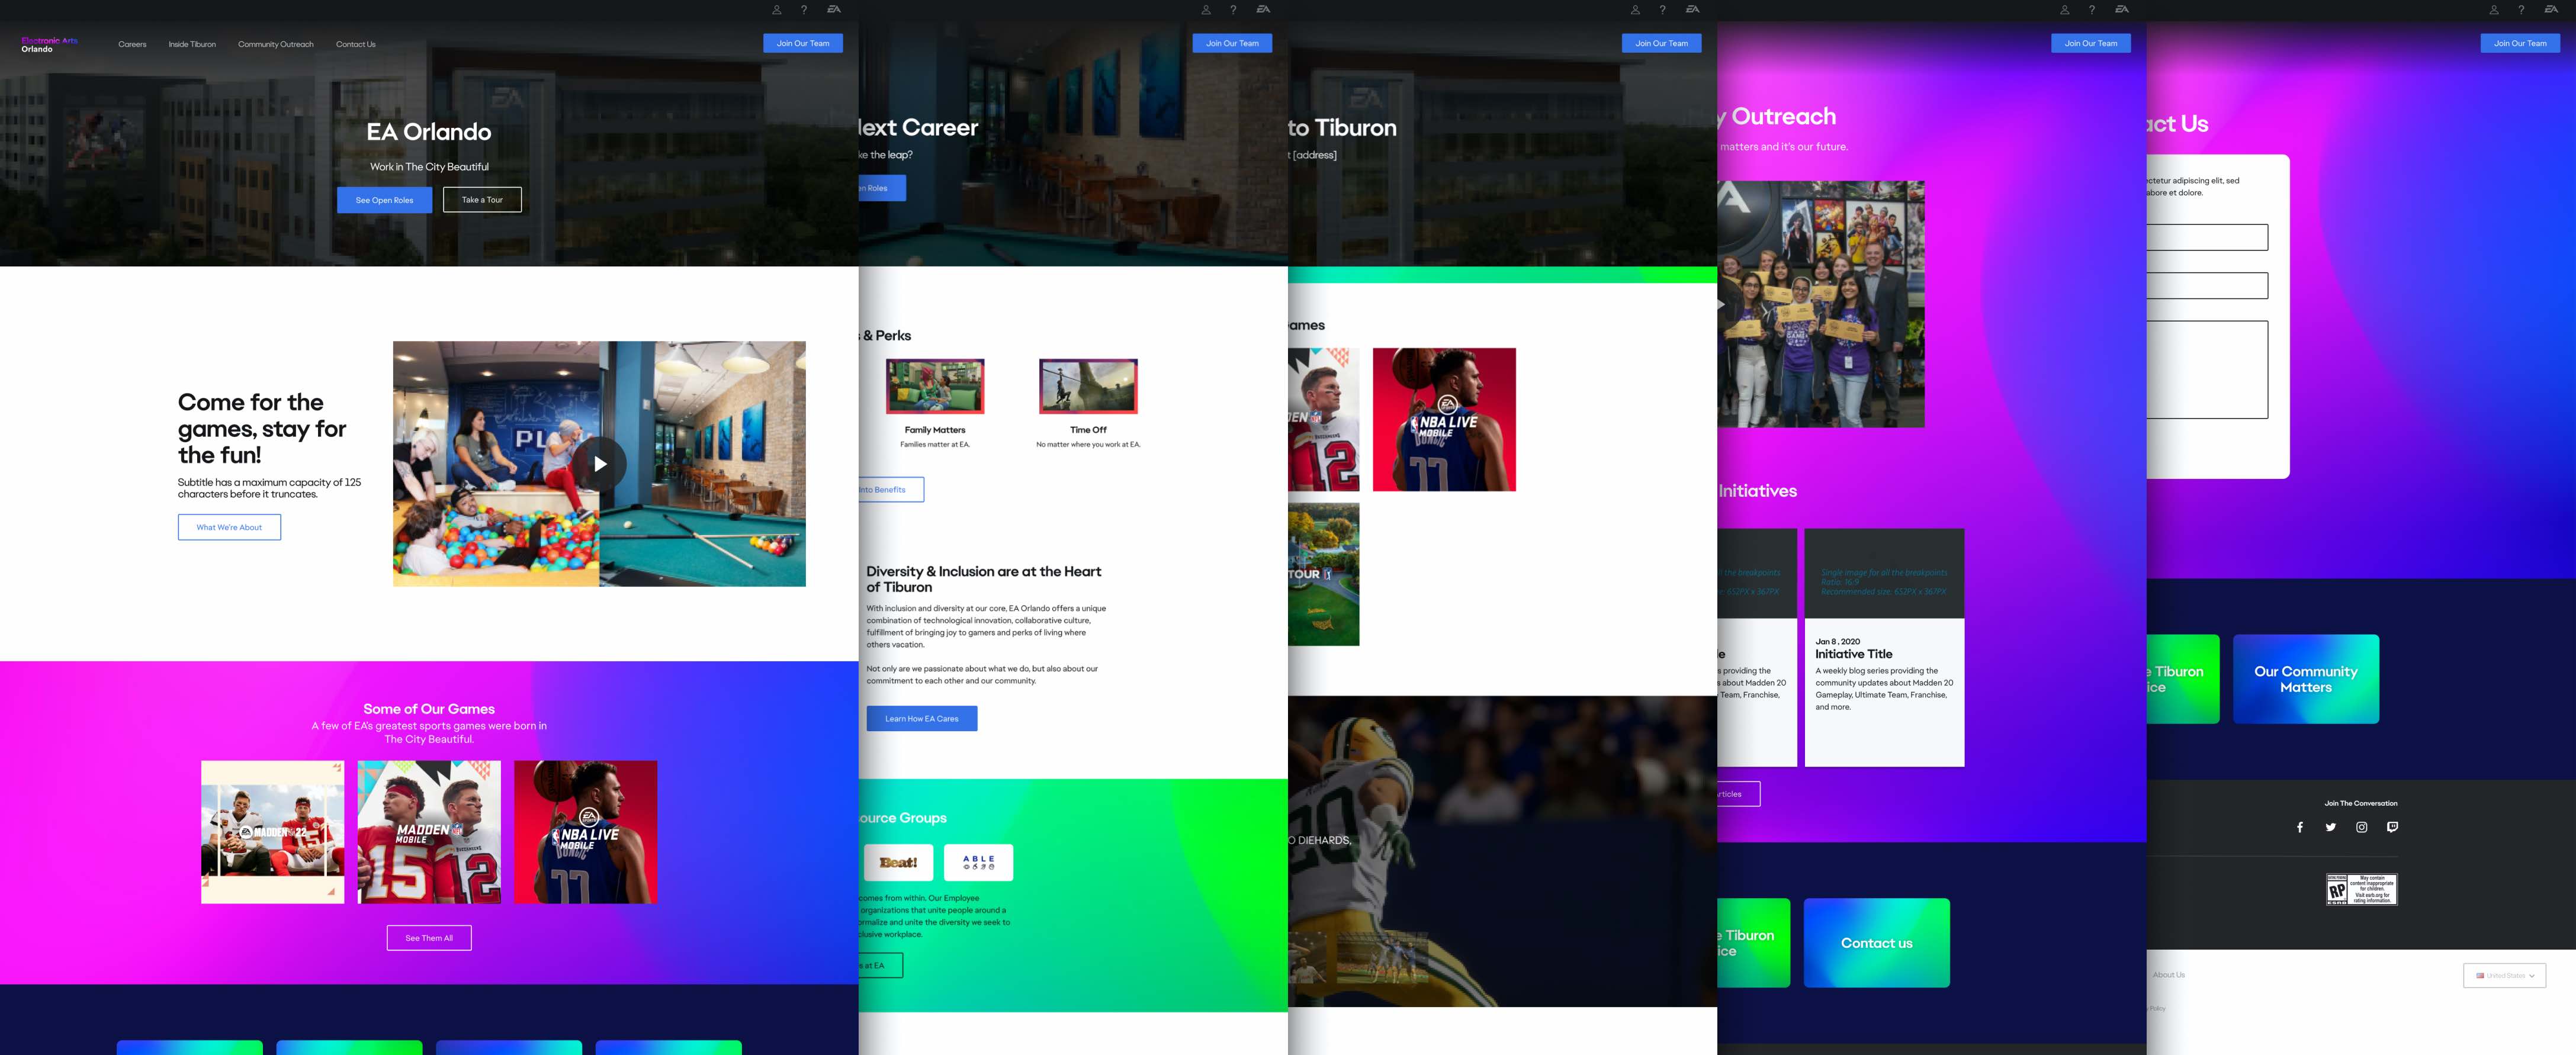The width and height of the screenshot is (2576, 1055).
Task: Click the Electronic Arts Orlando logo
Action: click(49, 45)
